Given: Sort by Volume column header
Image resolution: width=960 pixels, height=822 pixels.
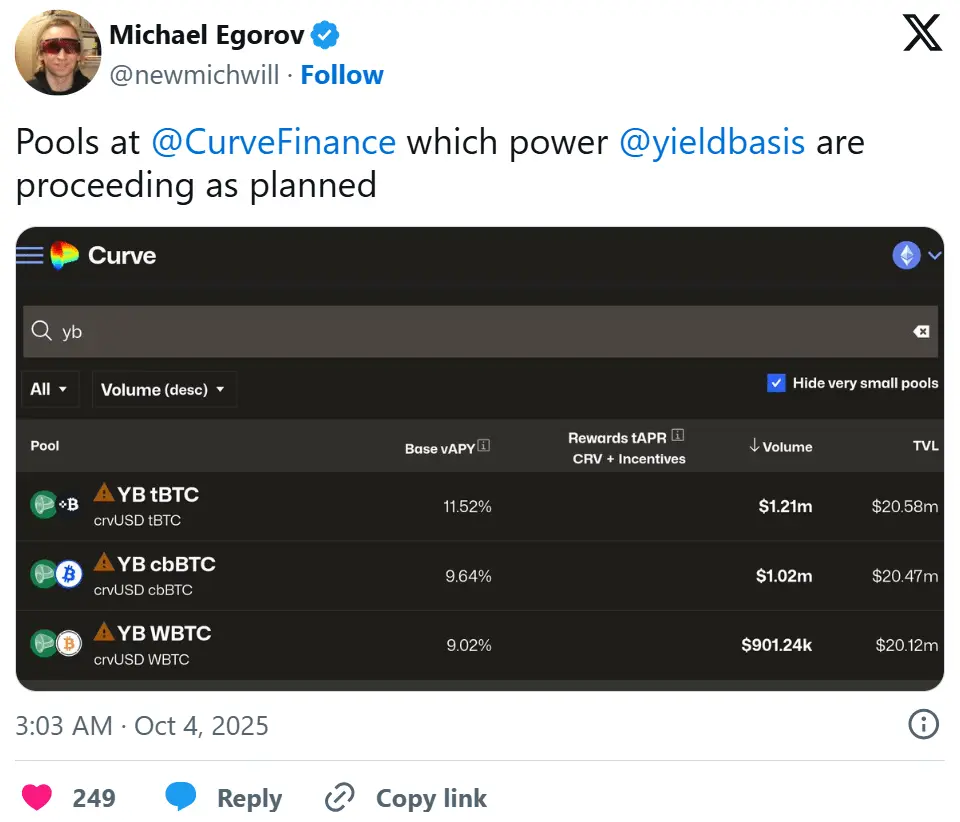Looking at the screenshot, I should click(780, 447).
